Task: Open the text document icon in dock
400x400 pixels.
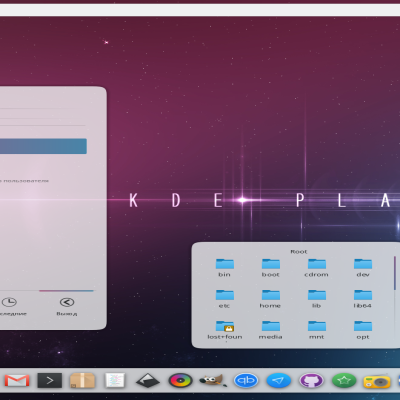Action: click(115, 380)
